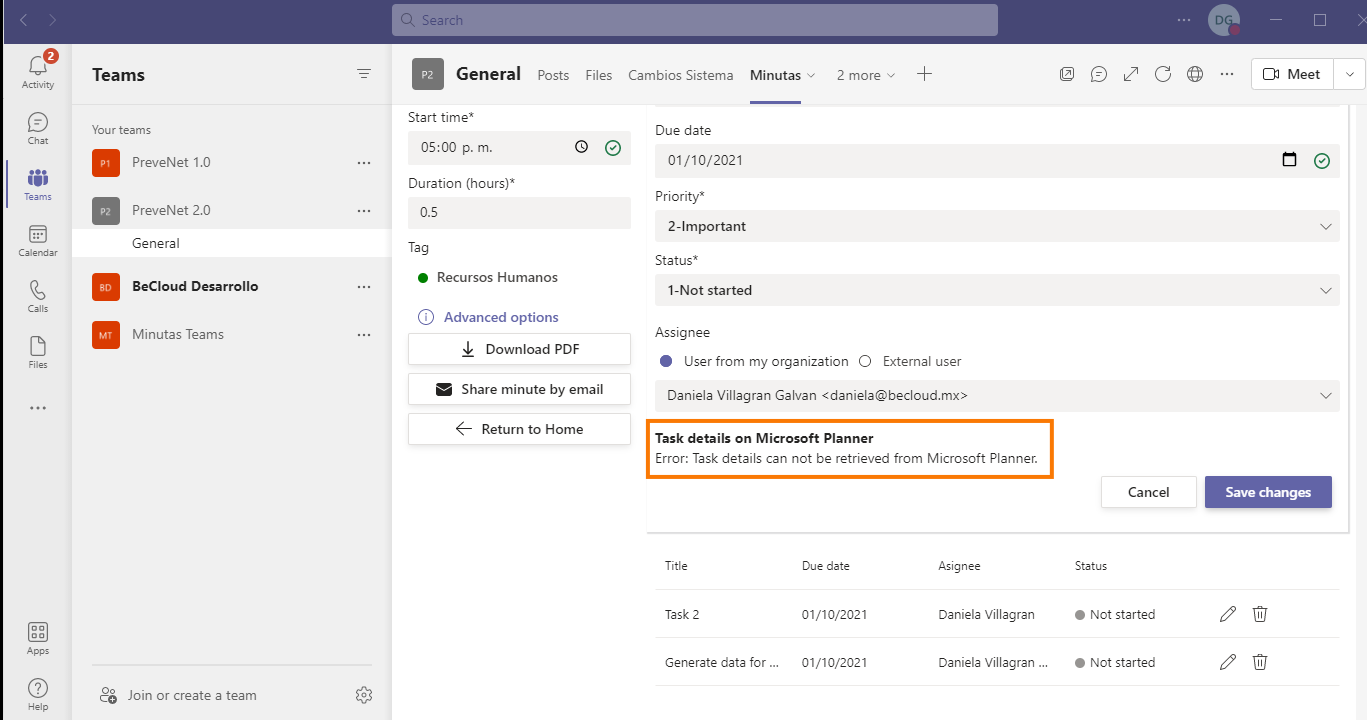Open Chat in the sidebar
The width and height of the screenshot is (1367, 720).
point(37,128)
